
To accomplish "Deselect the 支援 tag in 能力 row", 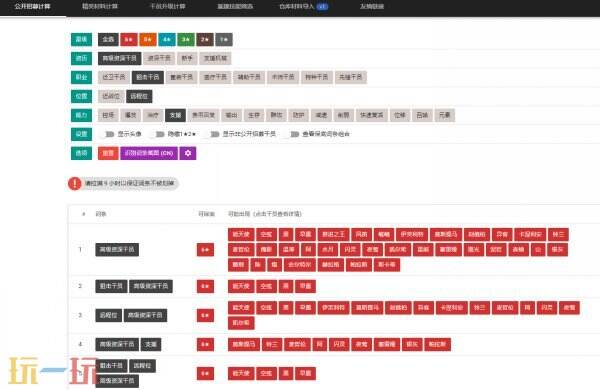I will (176, 115).
